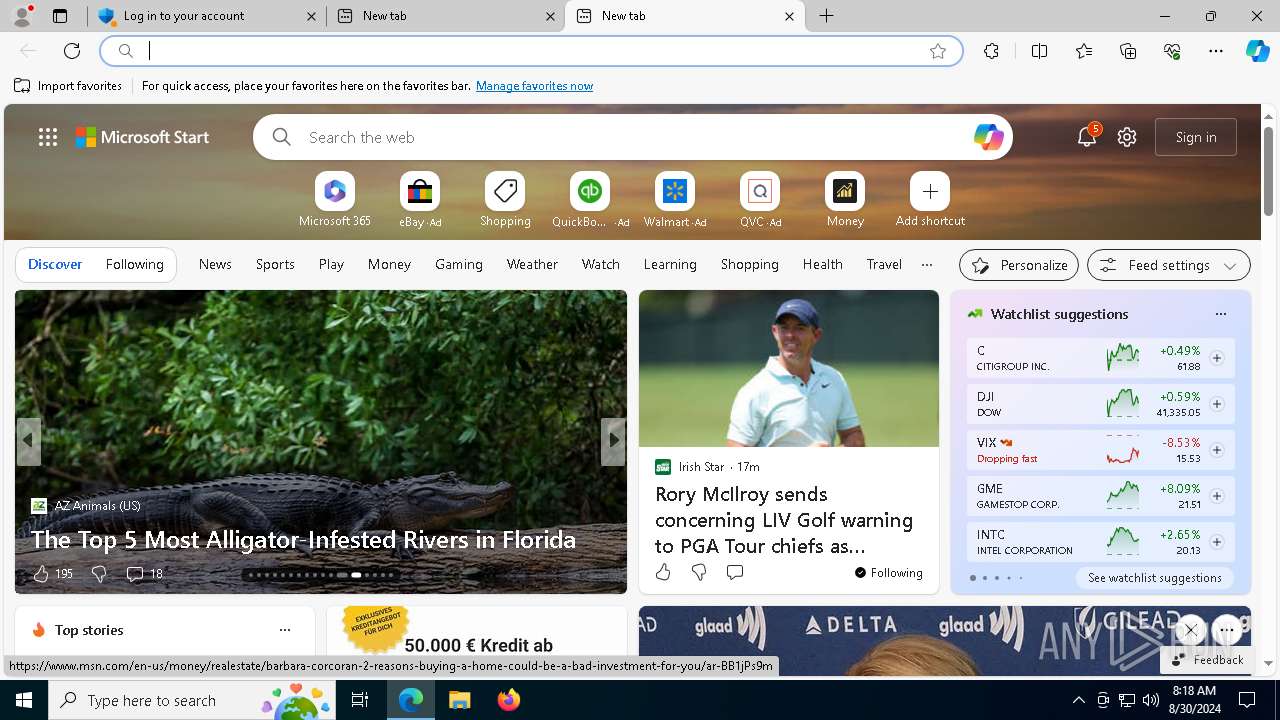Open Watchlist suggestions more options menu
This screenshot has width=1280, height=720.
(1221, 314)
